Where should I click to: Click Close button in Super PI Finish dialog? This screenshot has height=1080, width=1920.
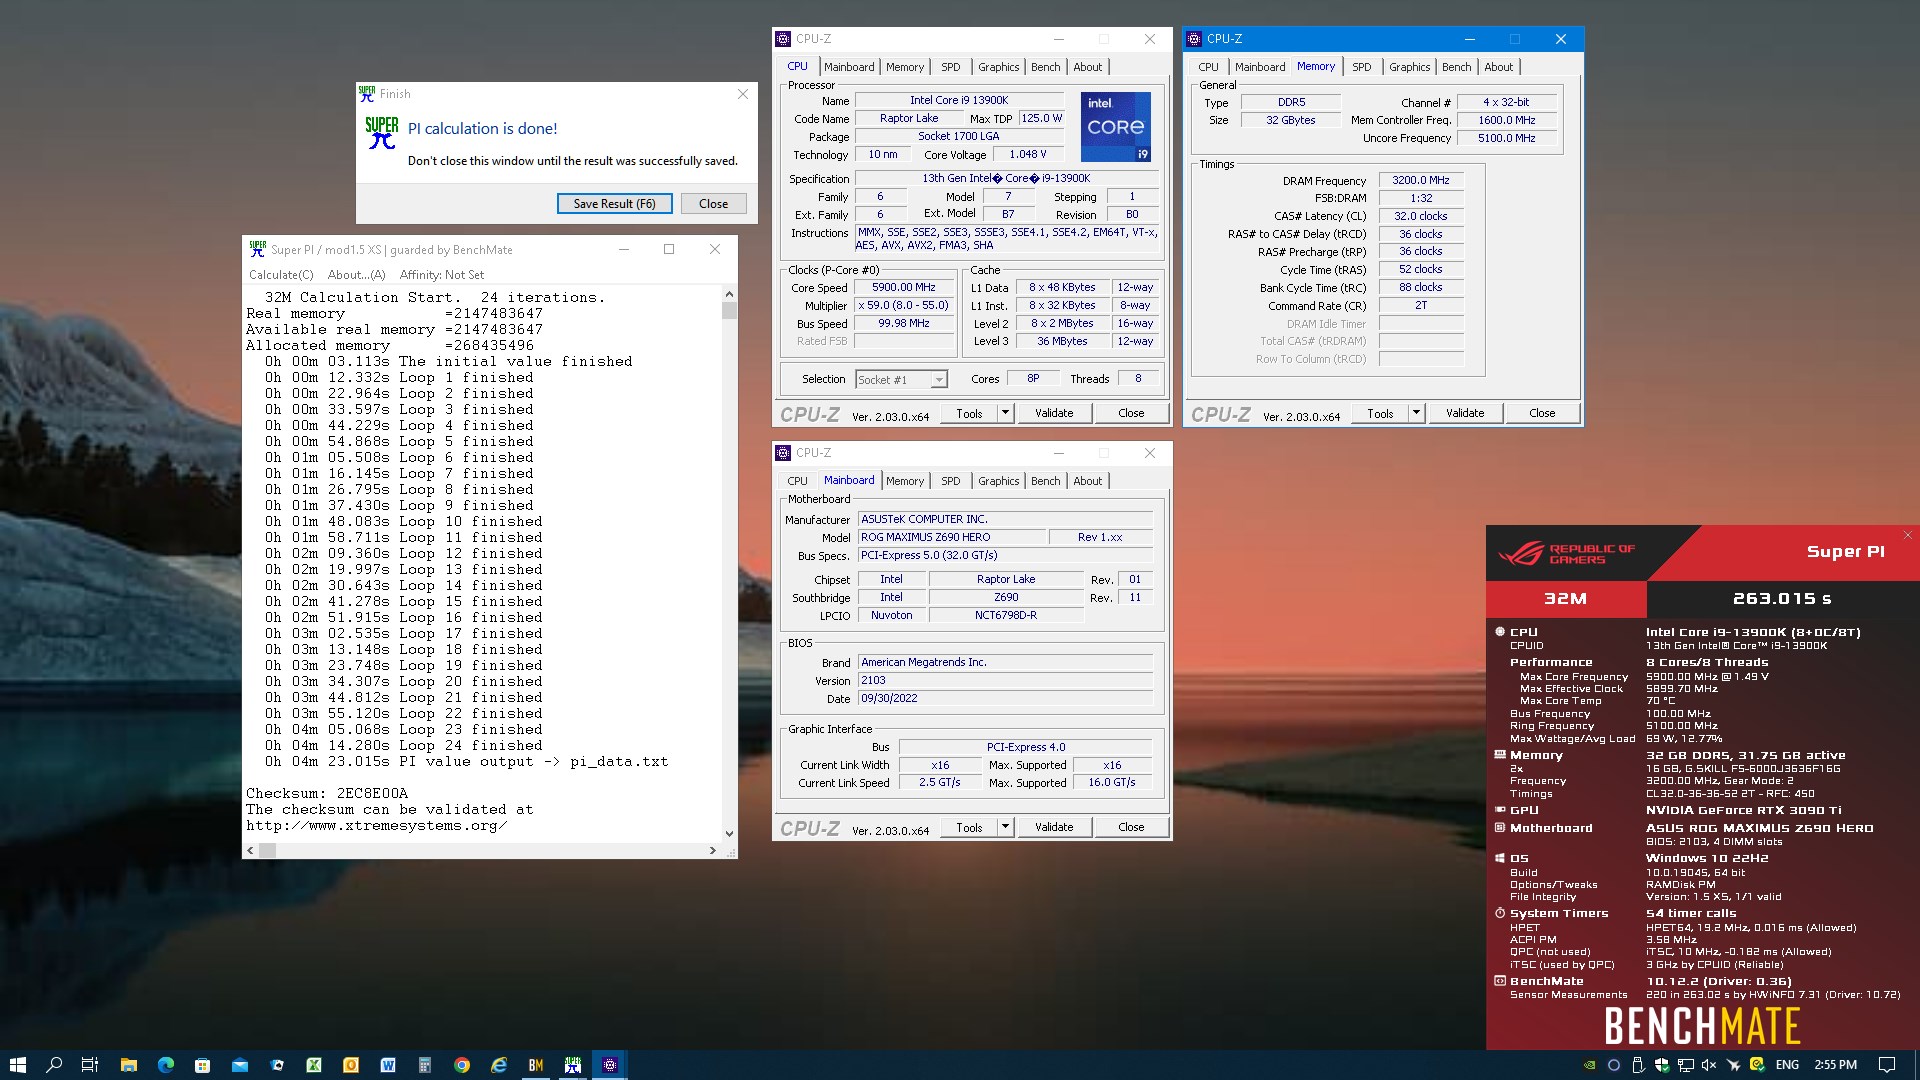point(713,204)
